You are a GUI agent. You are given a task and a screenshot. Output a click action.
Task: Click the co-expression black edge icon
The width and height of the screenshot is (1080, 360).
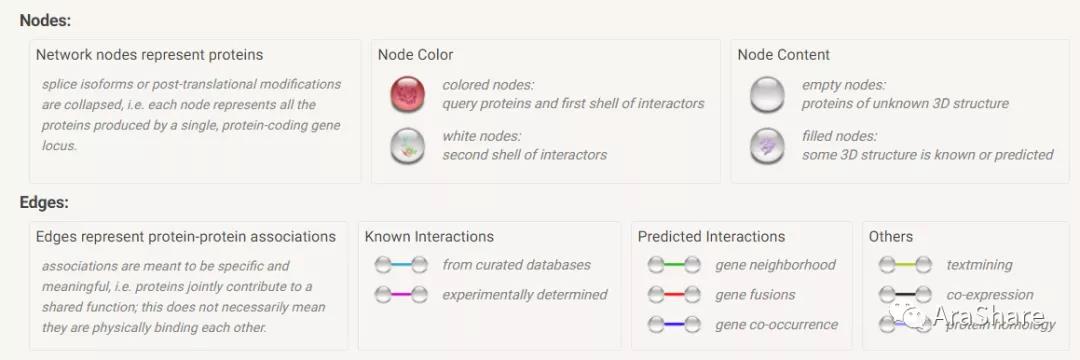tap(905, 295)
